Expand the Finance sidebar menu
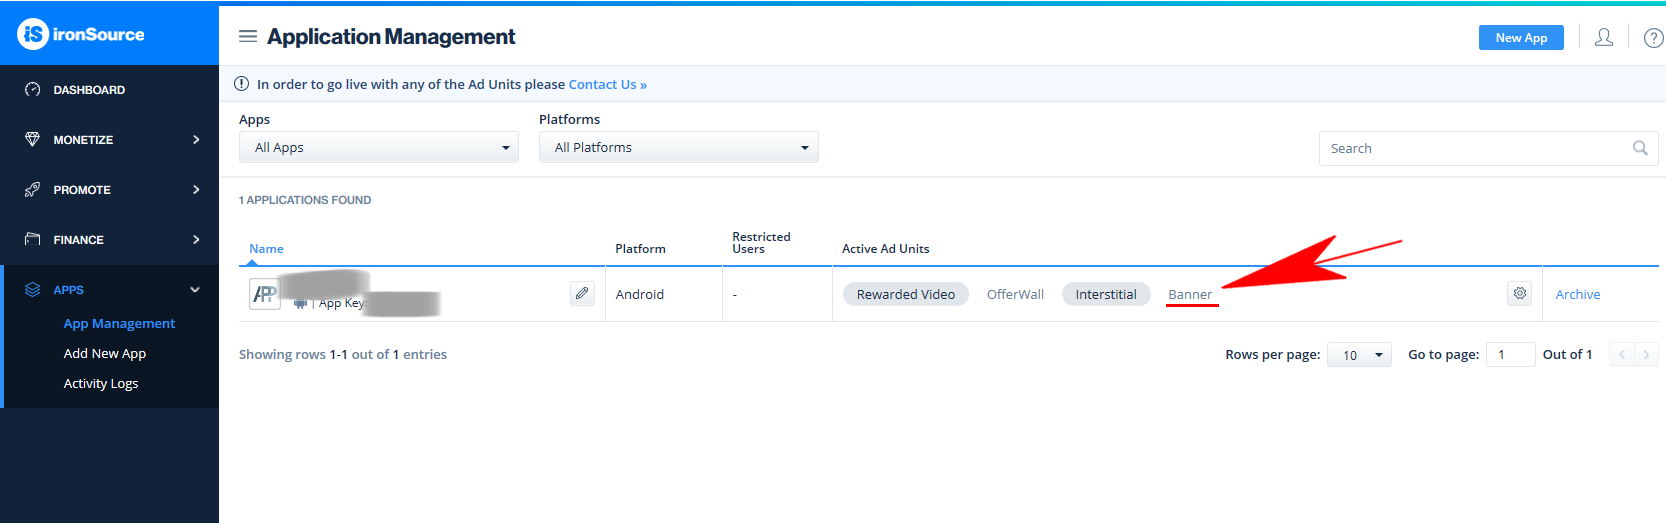 click(109, 240)
